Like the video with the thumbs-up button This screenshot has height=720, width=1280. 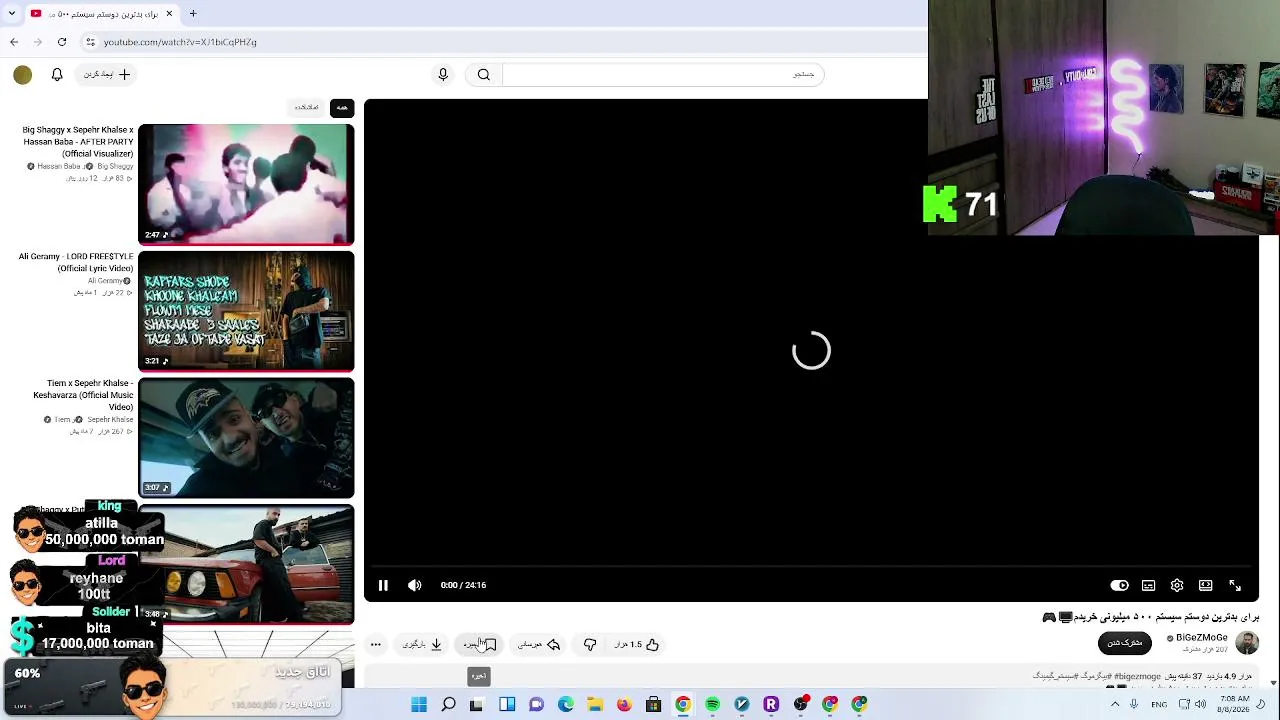[x=637, y=644]
